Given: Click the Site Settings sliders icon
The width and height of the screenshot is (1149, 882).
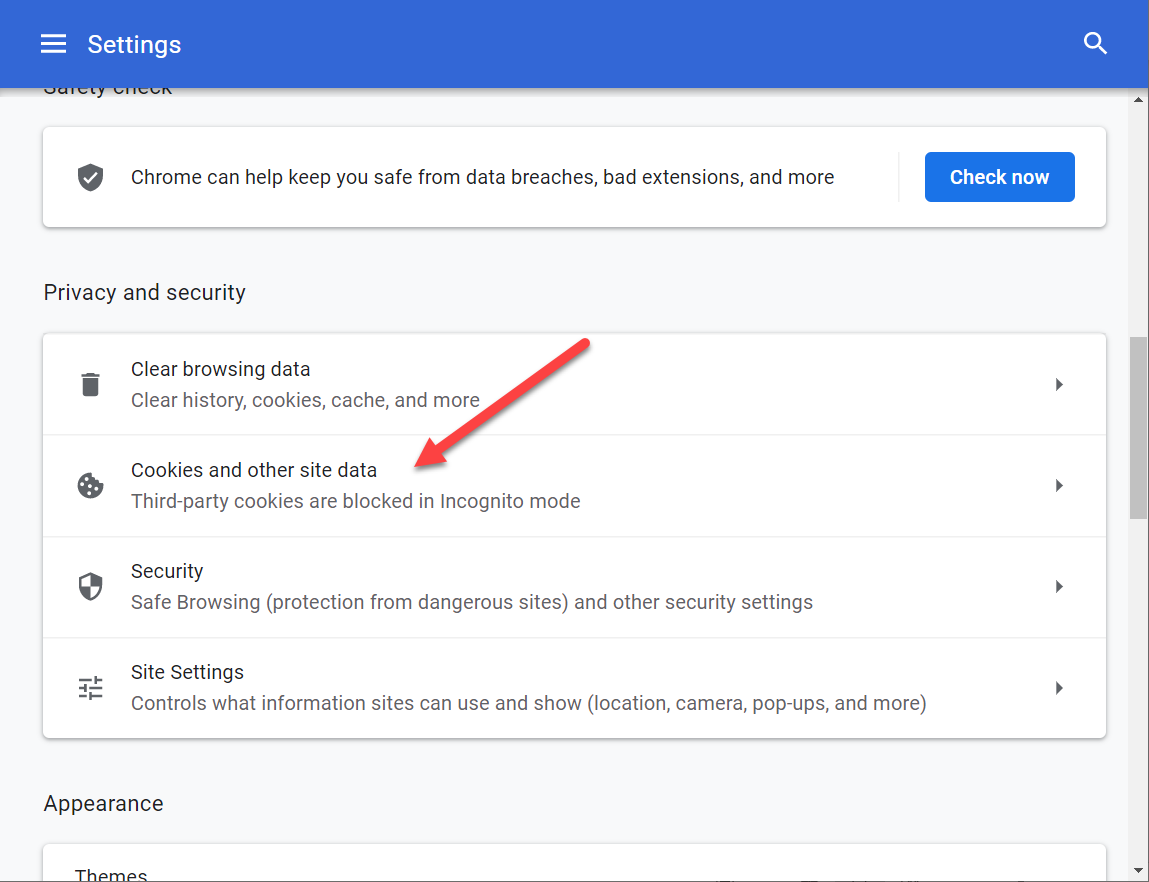Looking at the screenshot, I should click(91, 688).
